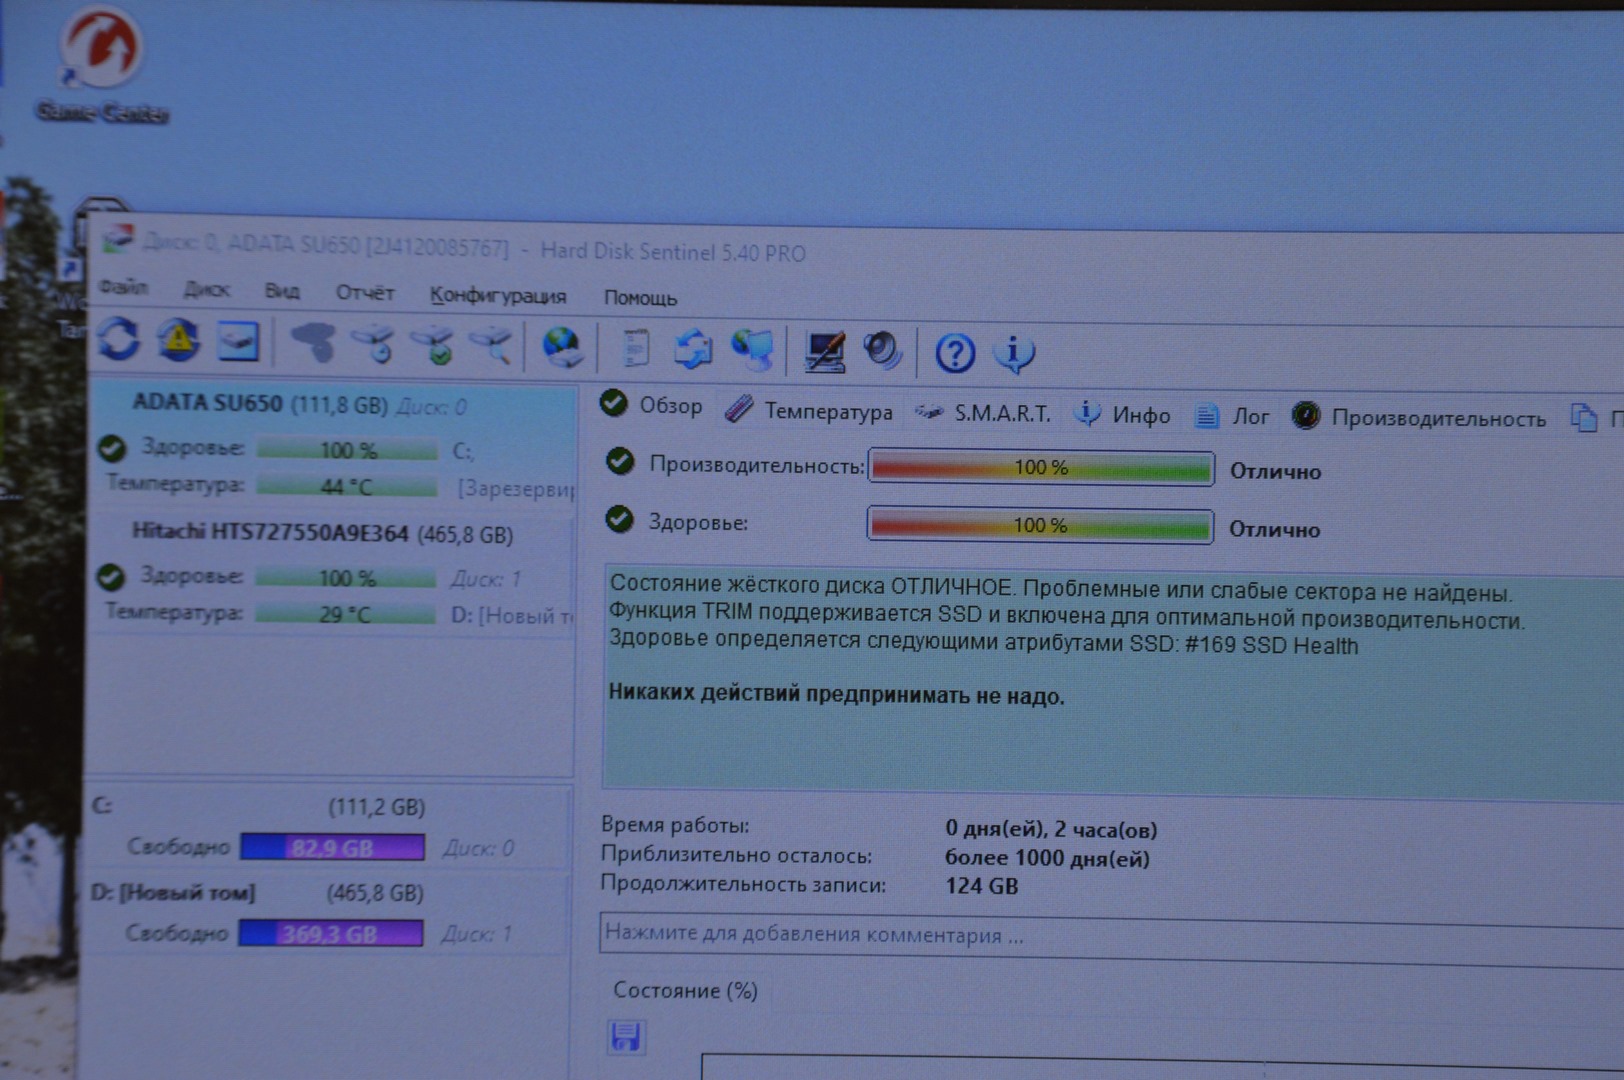Click the C: free space bar
1624x1080 pixels.
point(332,848)
